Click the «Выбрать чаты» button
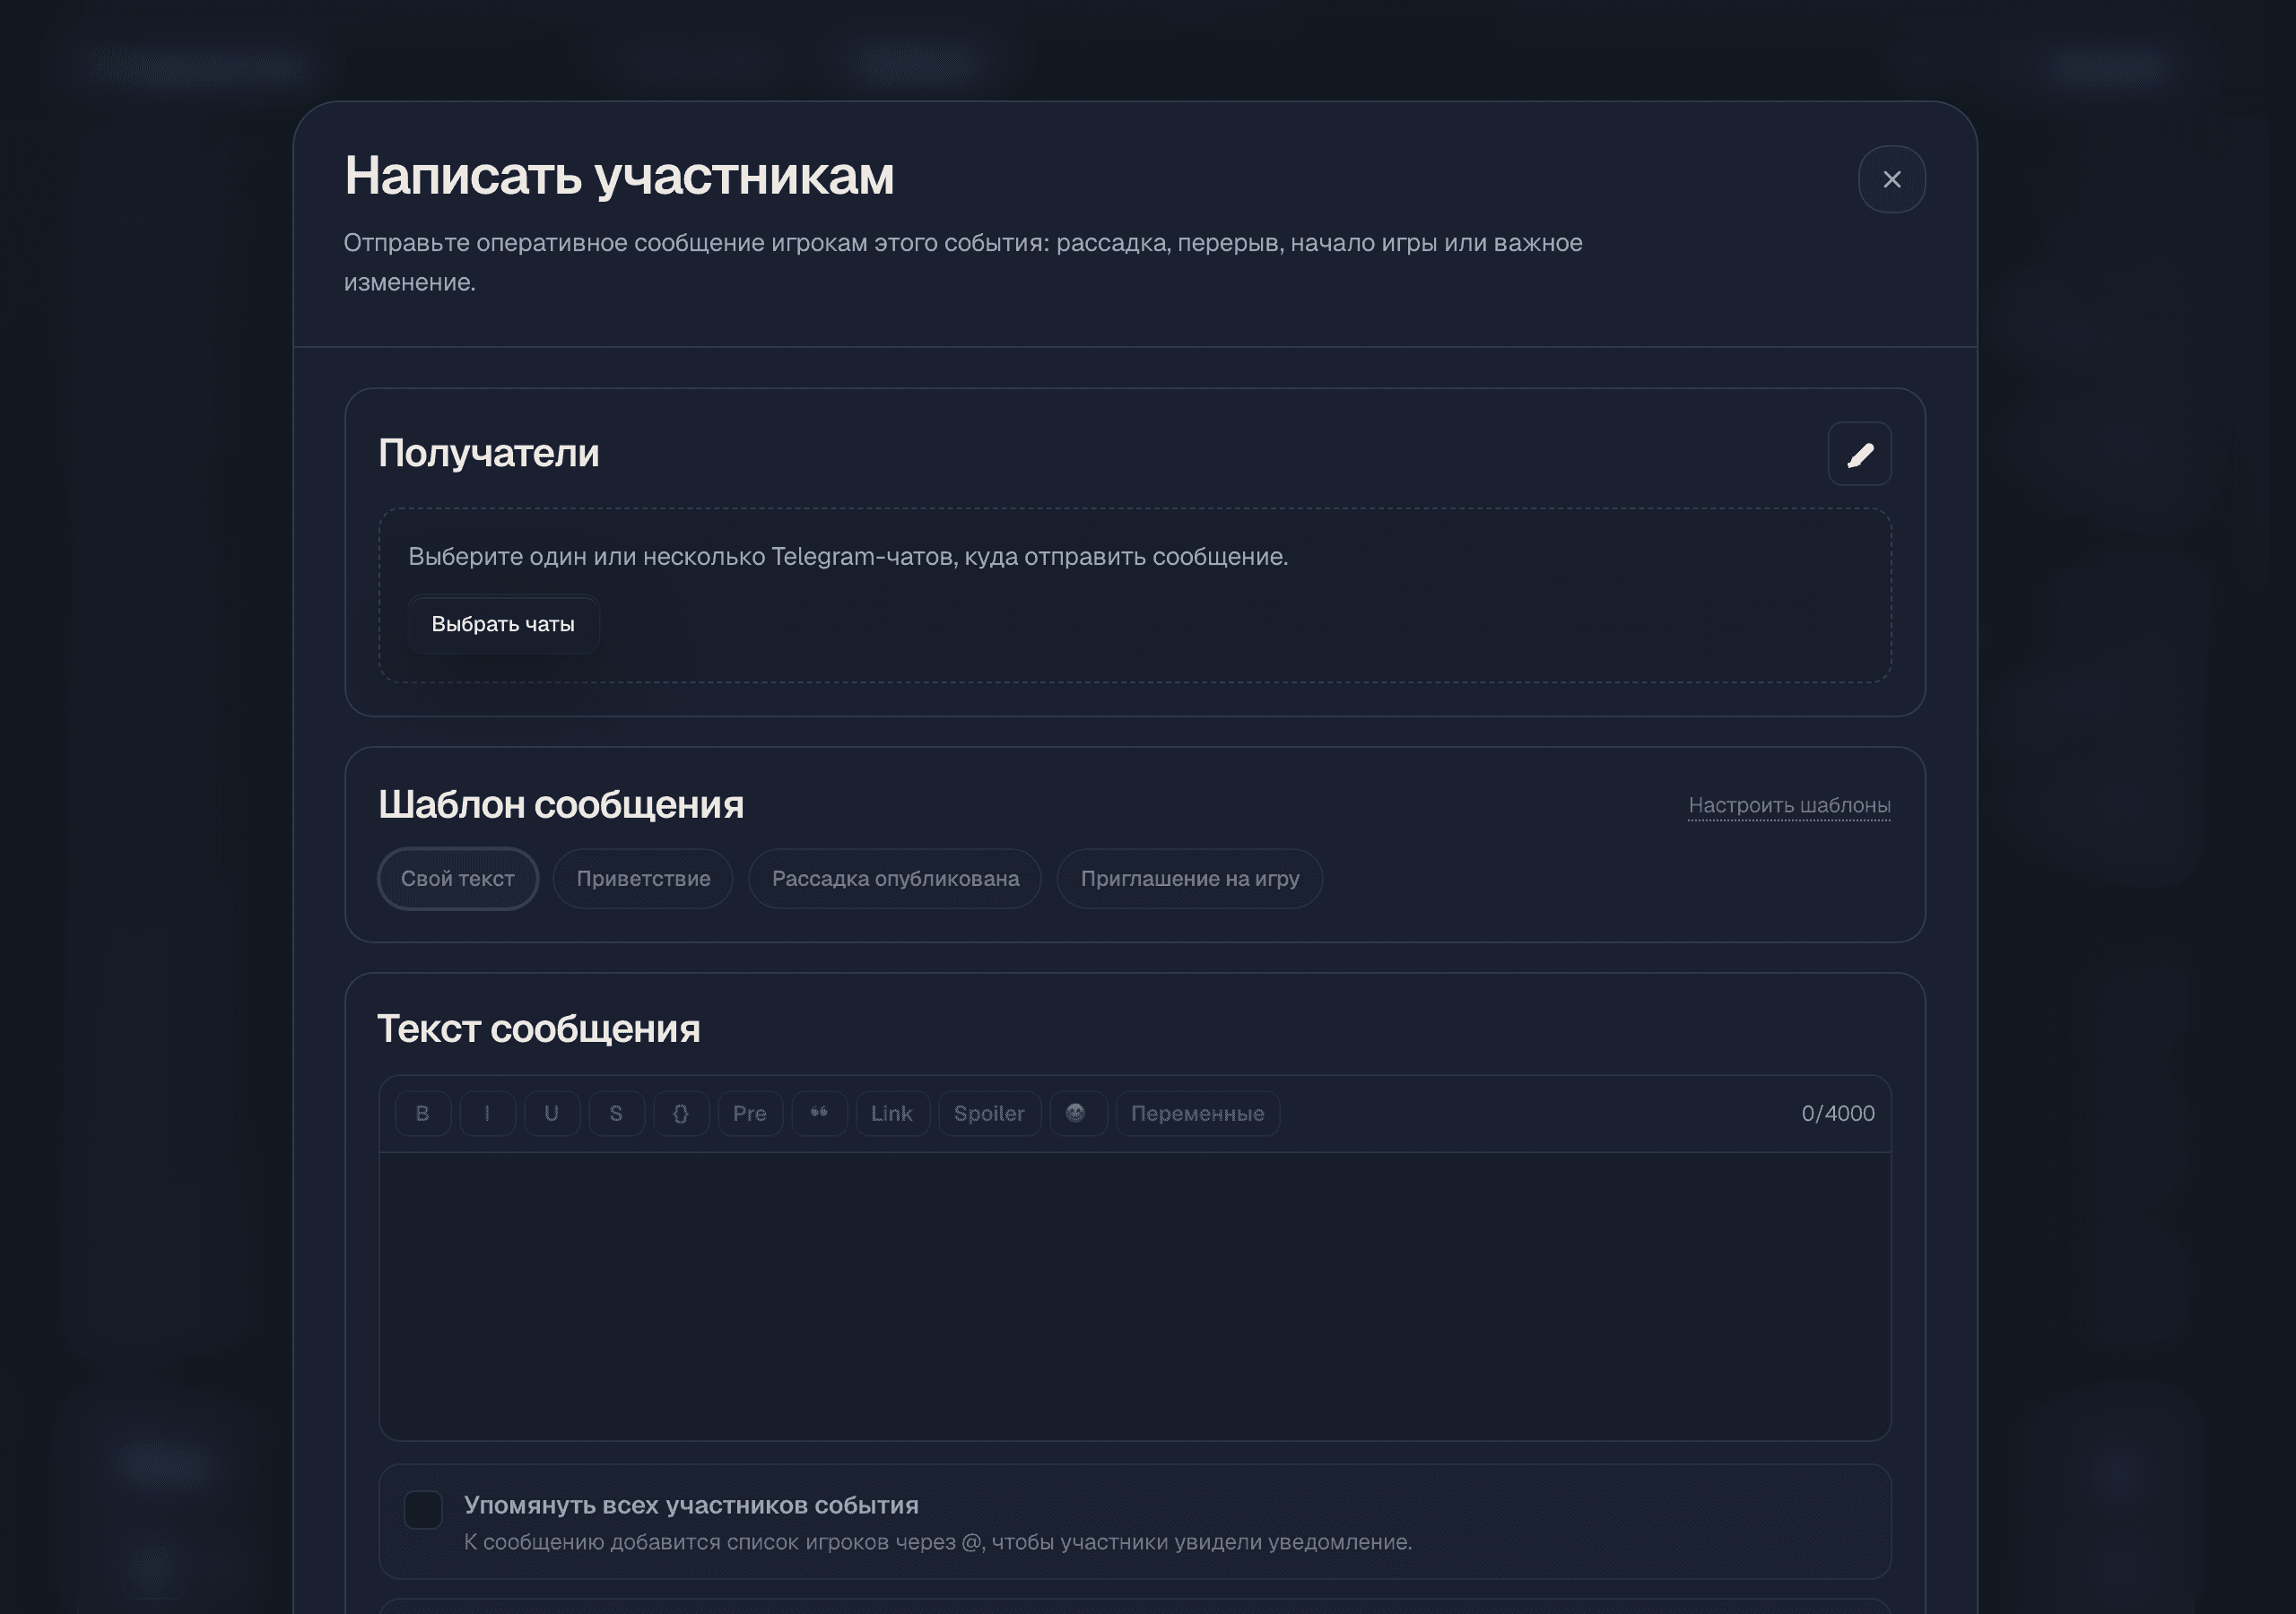This screenshot has height=1614, width=2296. tap(503, 624)
